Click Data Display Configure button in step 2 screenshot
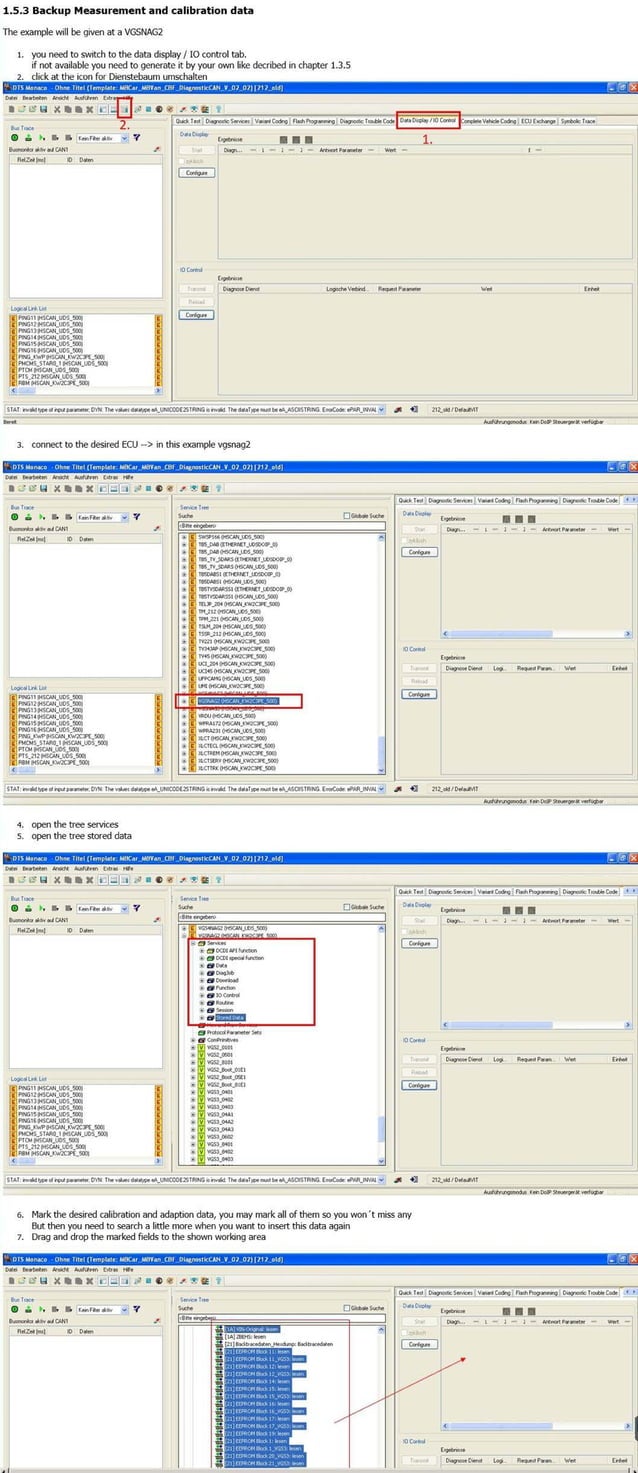 [x=197, y=172]
